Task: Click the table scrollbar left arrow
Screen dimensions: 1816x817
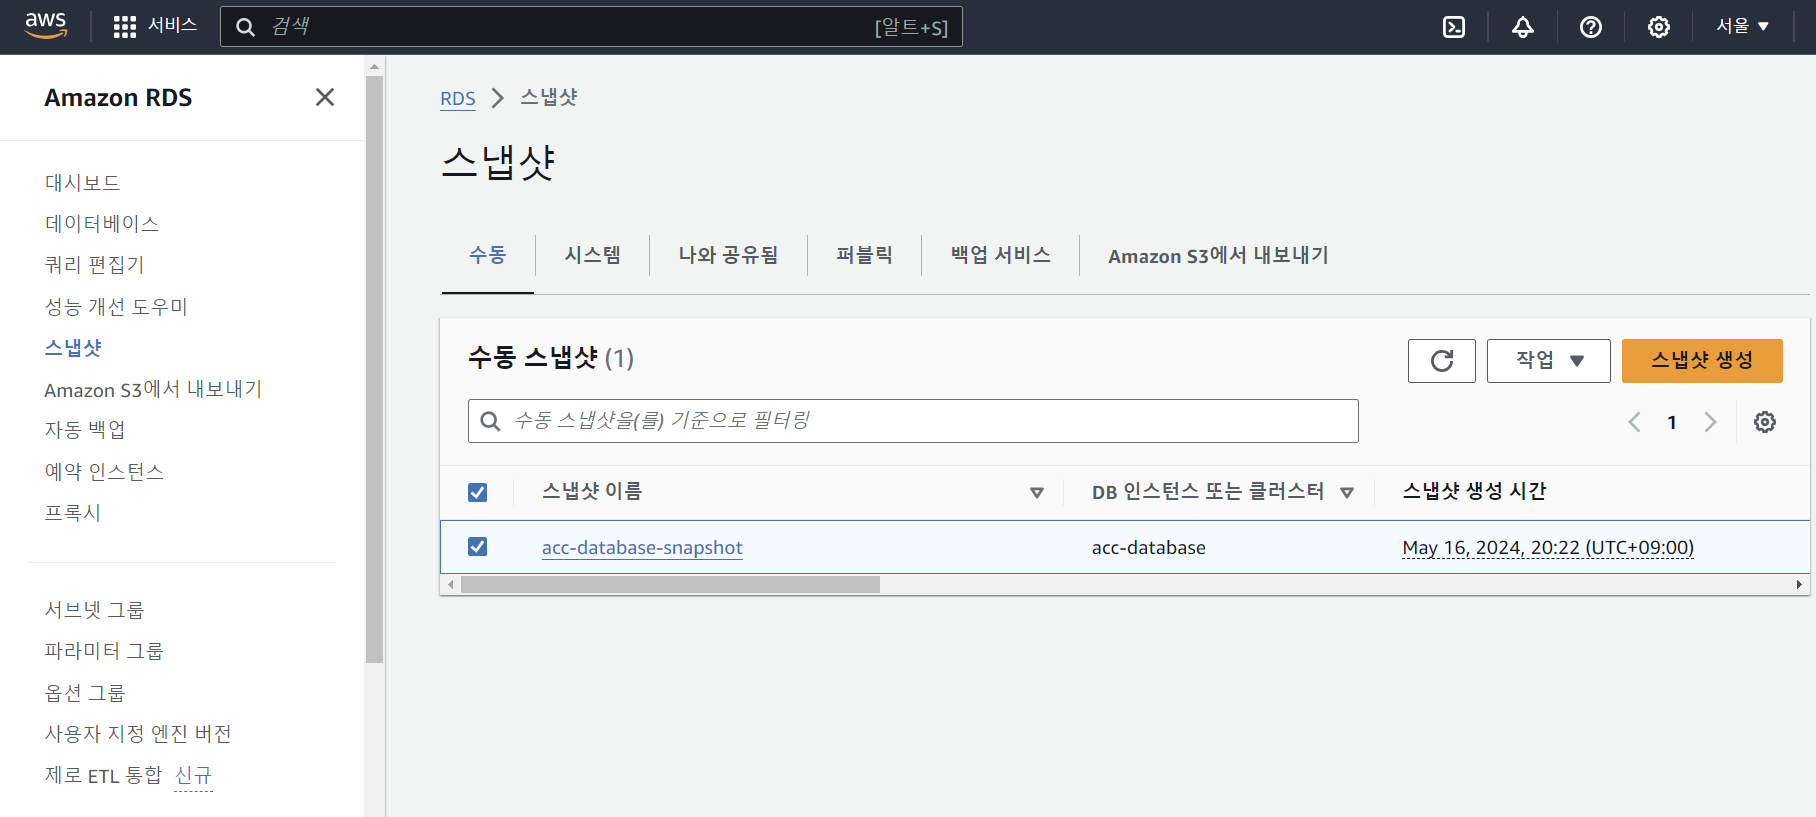Action: (451, 584)
